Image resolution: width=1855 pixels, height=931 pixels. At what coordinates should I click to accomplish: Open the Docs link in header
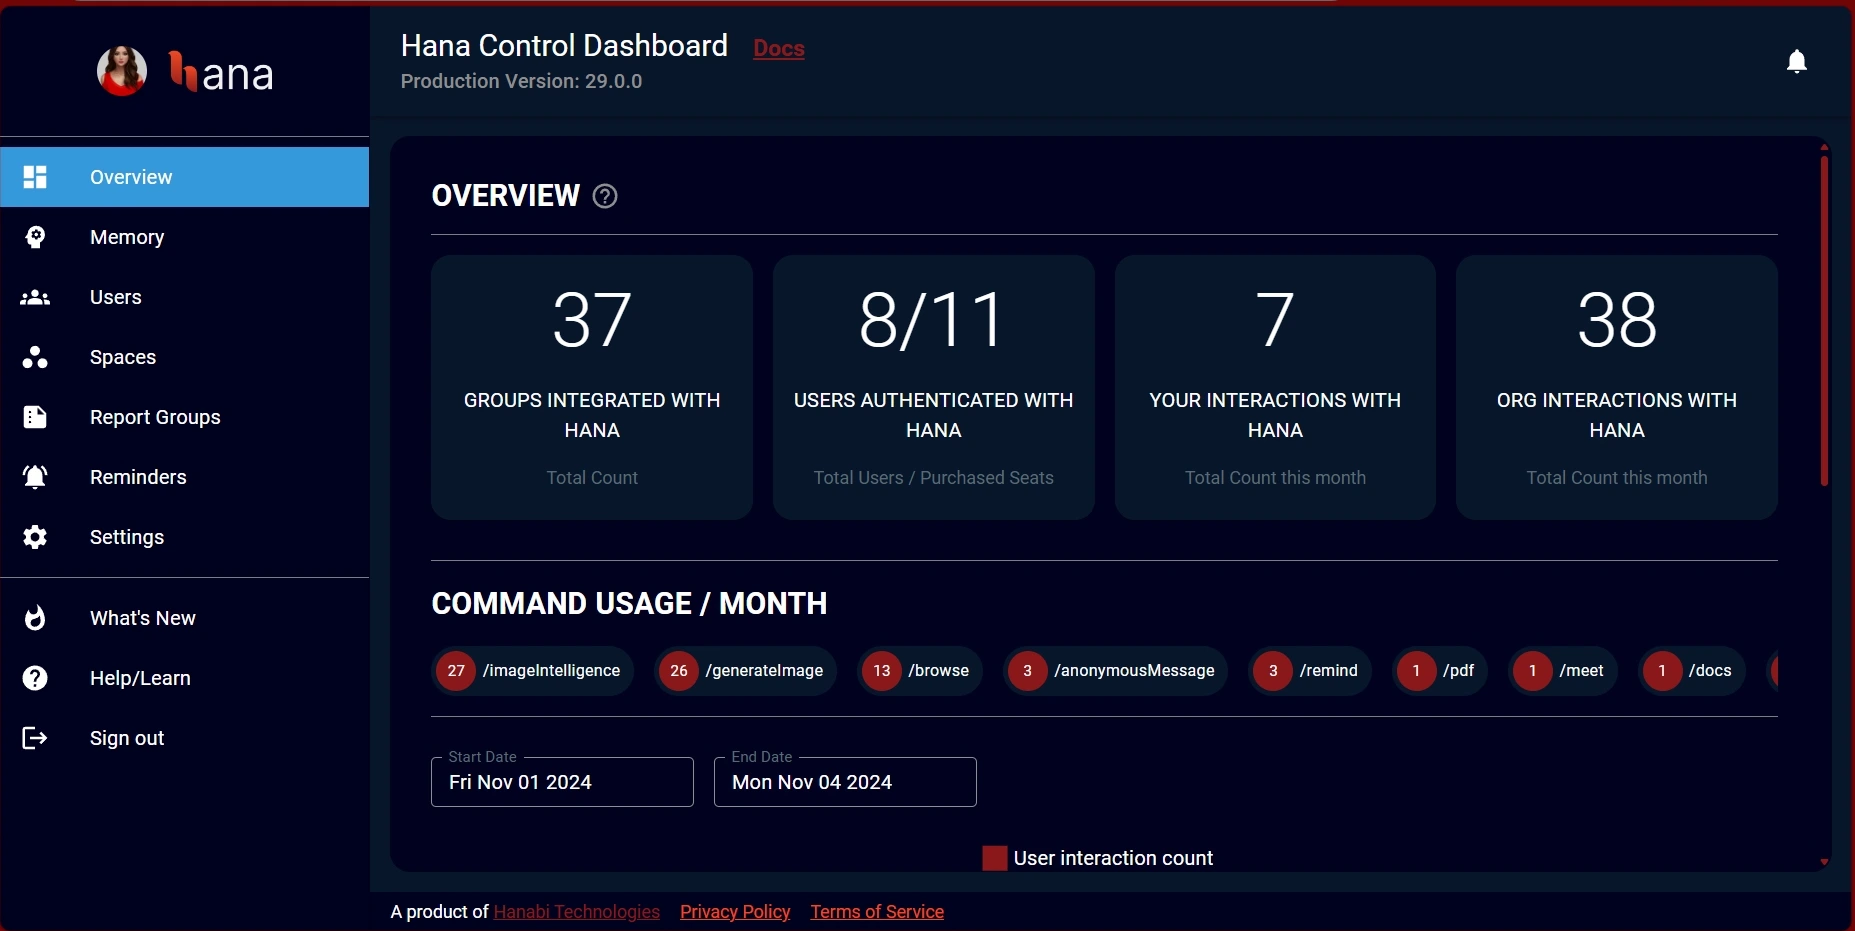(x=779, y=48)
